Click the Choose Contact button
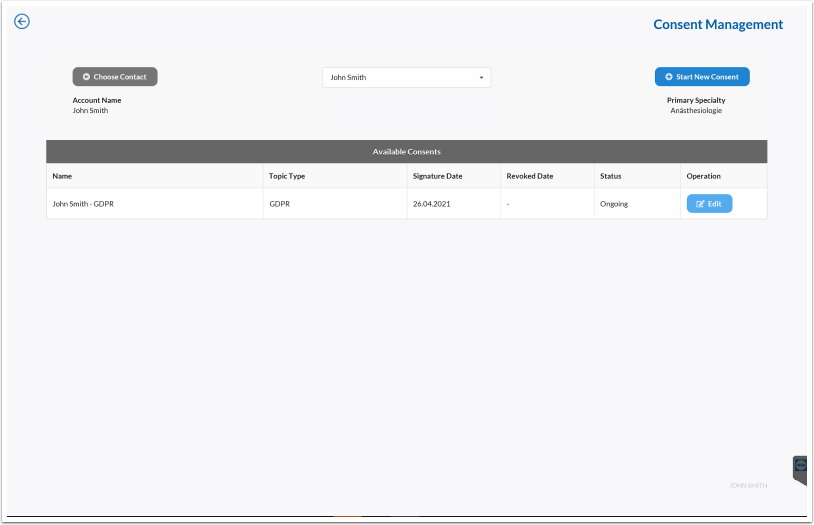Image resolution: width=814 pixels, height=525 pixels. 115,77
